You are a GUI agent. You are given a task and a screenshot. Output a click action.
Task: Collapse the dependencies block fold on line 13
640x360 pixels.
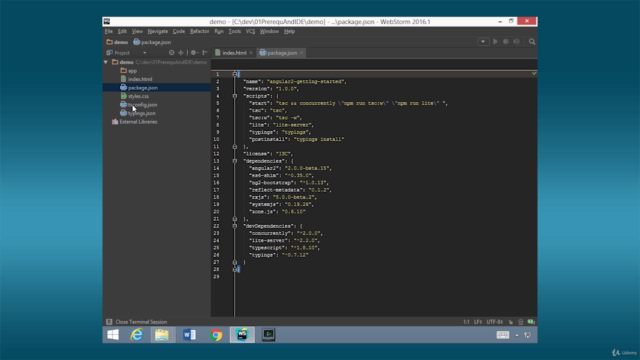click(x=235, y=161)
